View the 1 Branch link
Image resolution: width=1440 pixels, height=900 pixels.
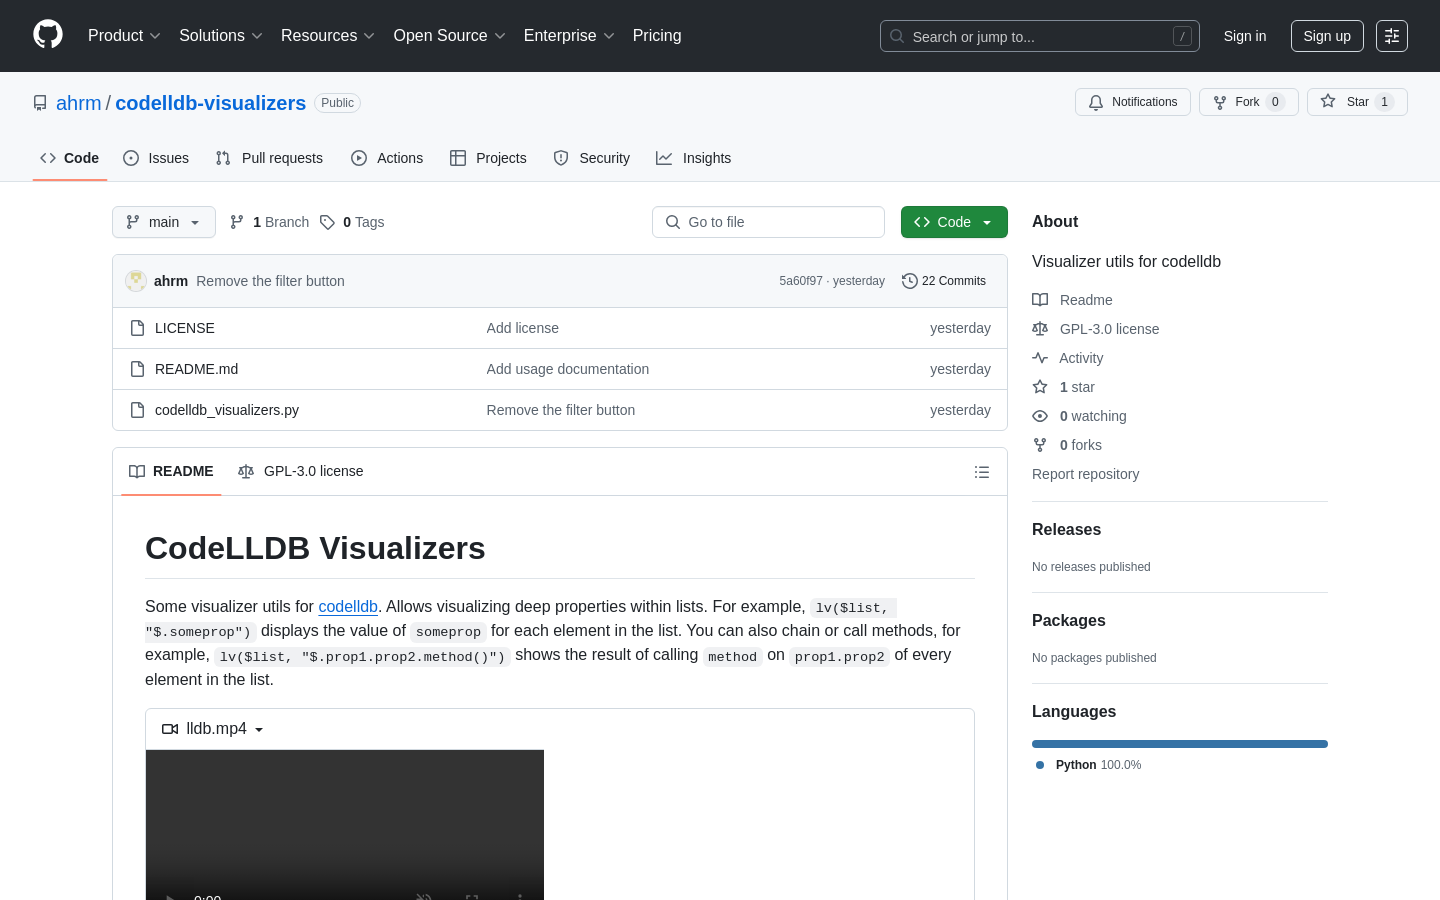point(269,222)
